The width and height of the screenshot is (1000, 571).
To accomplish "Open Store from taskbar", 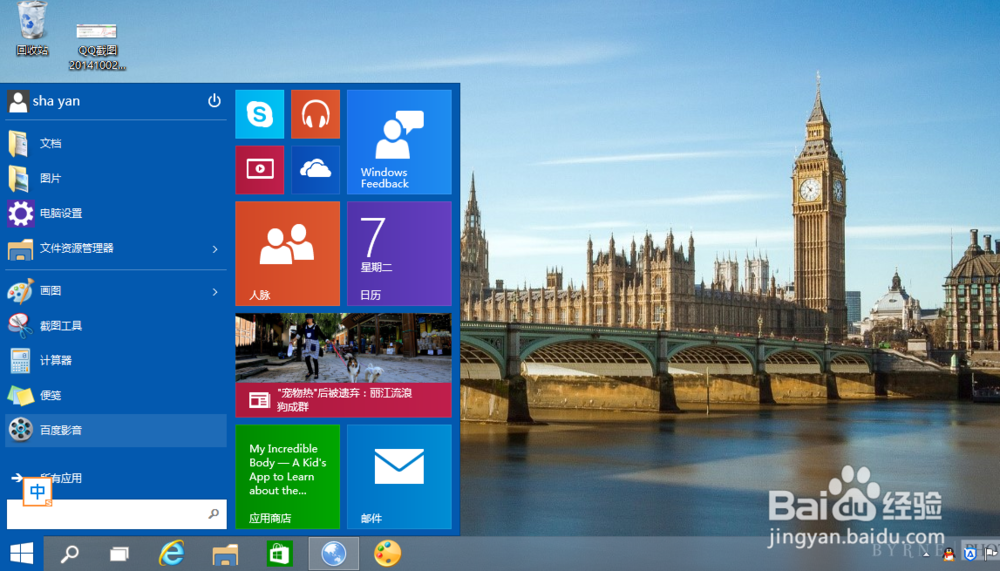I will pyautogui.click(x=279, y=554).
